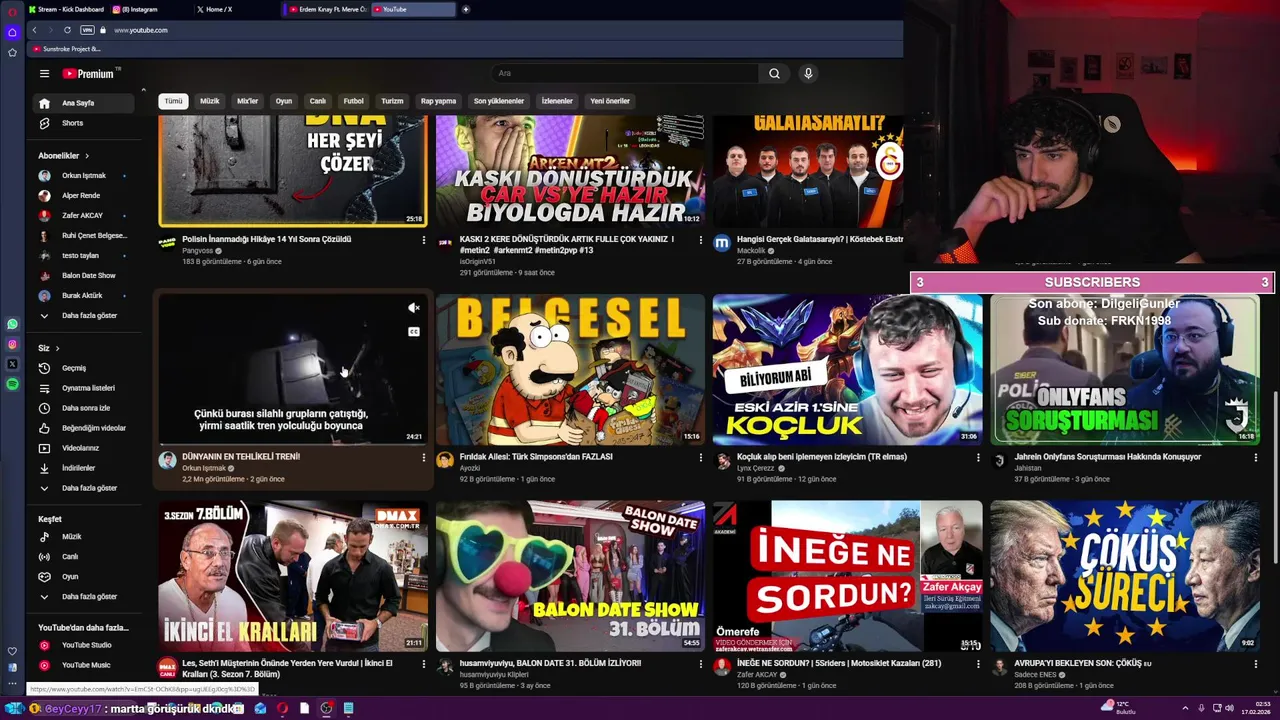Open BELGESEL Fırıldak Ailesi thumbnail
1280x720 pixels.
tap(570, 369)
